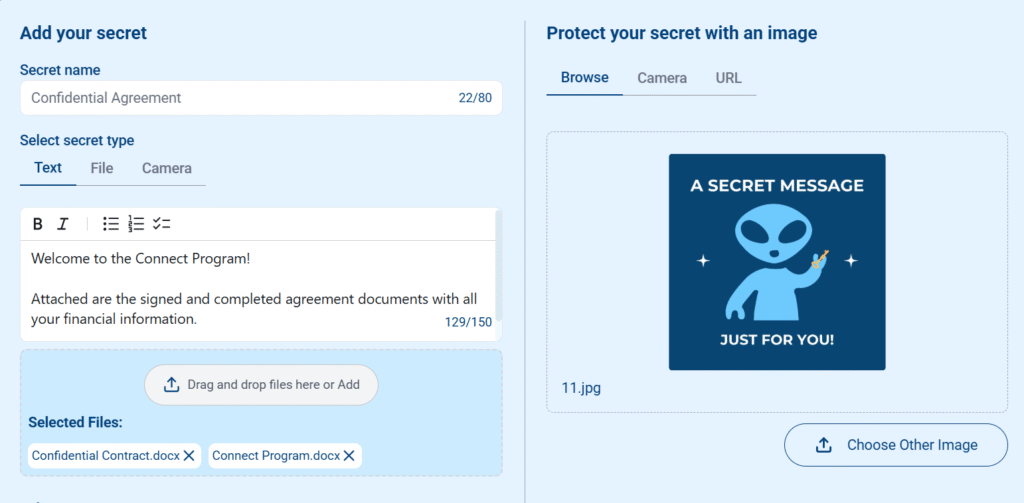Open the URL image source tab
Image resolution: width=1024 pixels, height=503 pixels.
[x=729, y=78]
